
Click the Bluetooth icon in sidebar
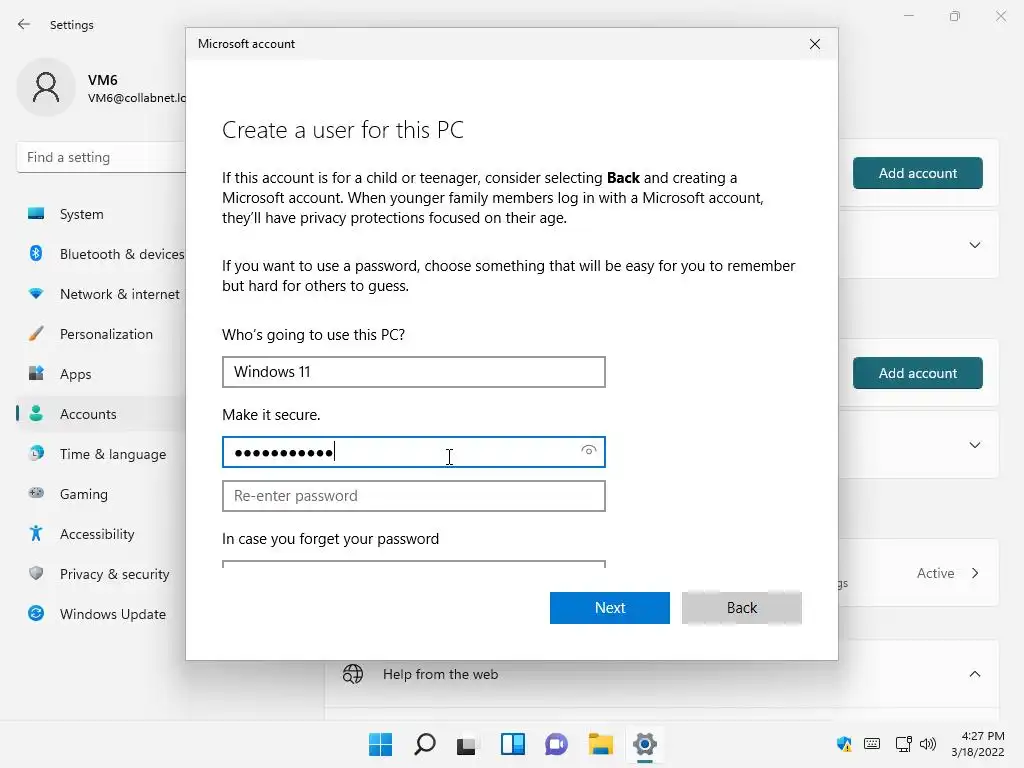[x=36, y=253]
